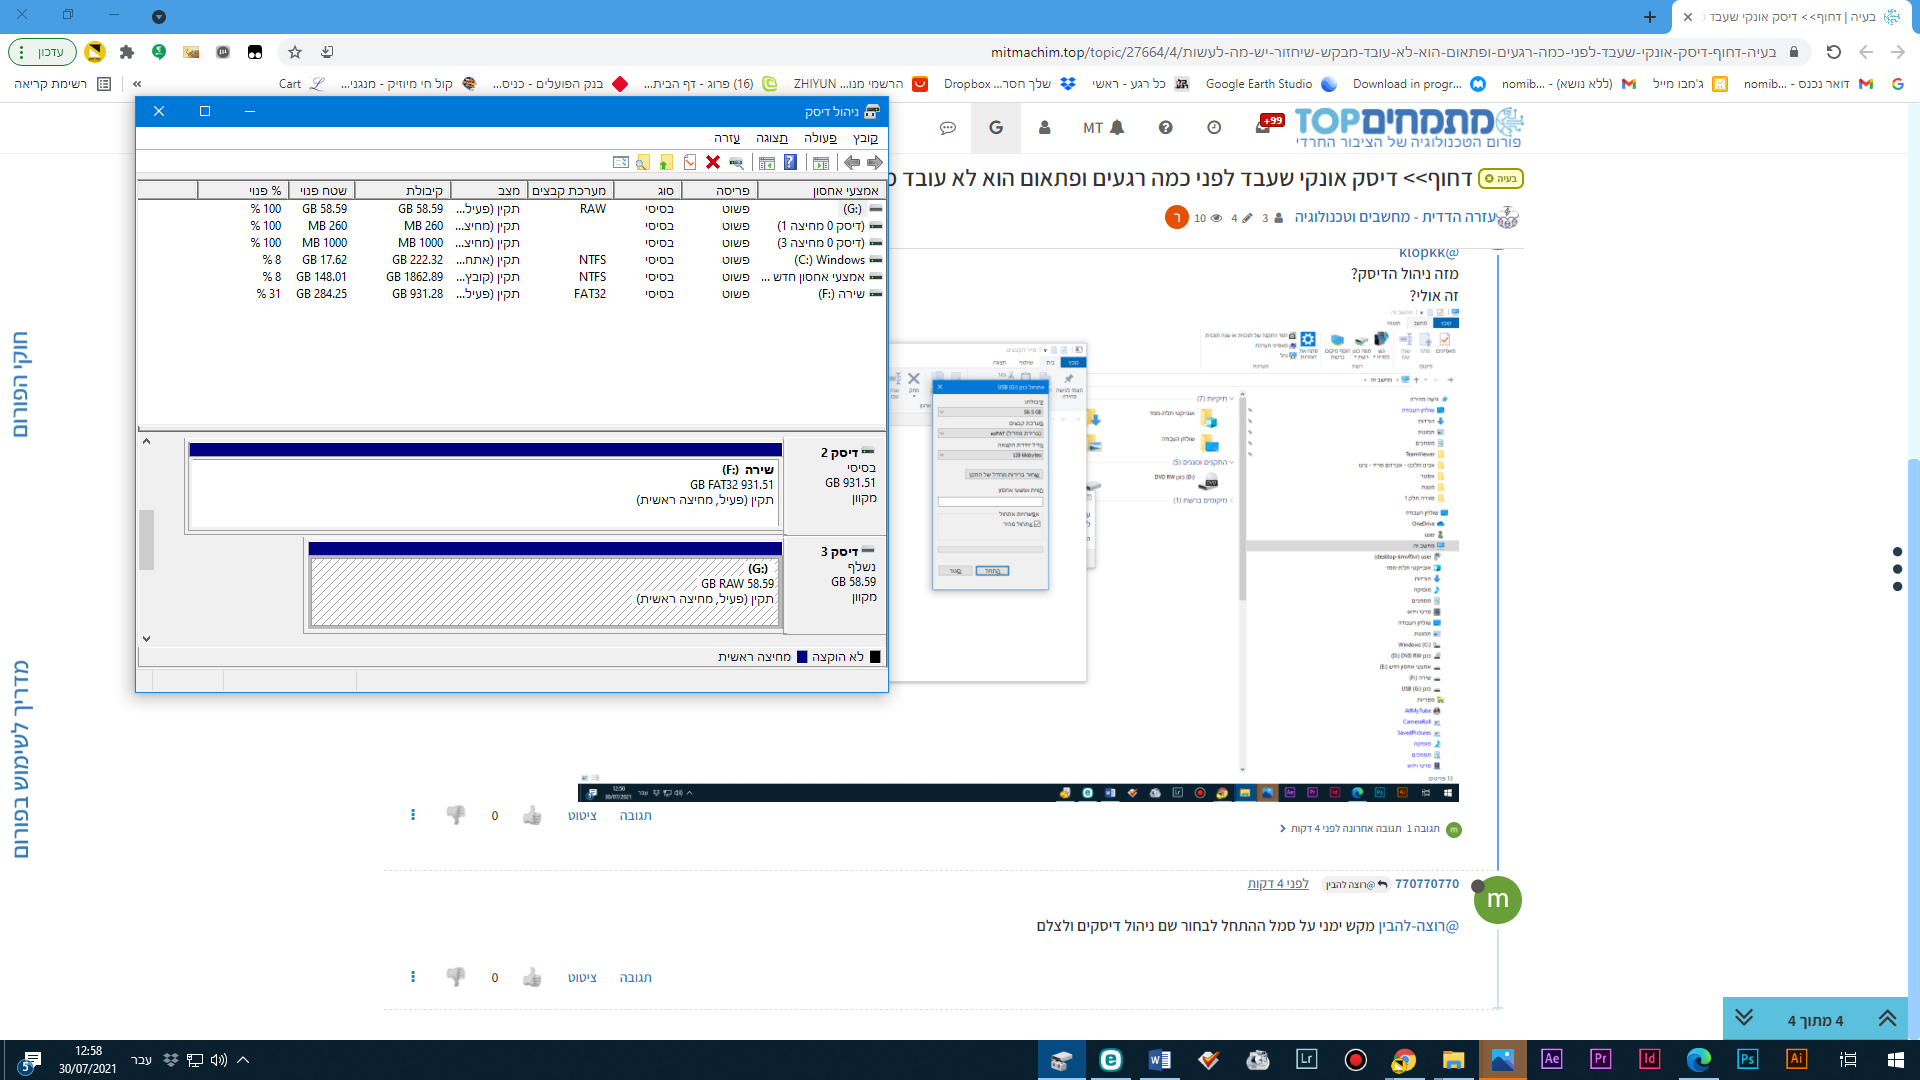Show hidden system tray icons chevron
This screenshot has width=1920, height=1080.
(x=243, y=1059)
